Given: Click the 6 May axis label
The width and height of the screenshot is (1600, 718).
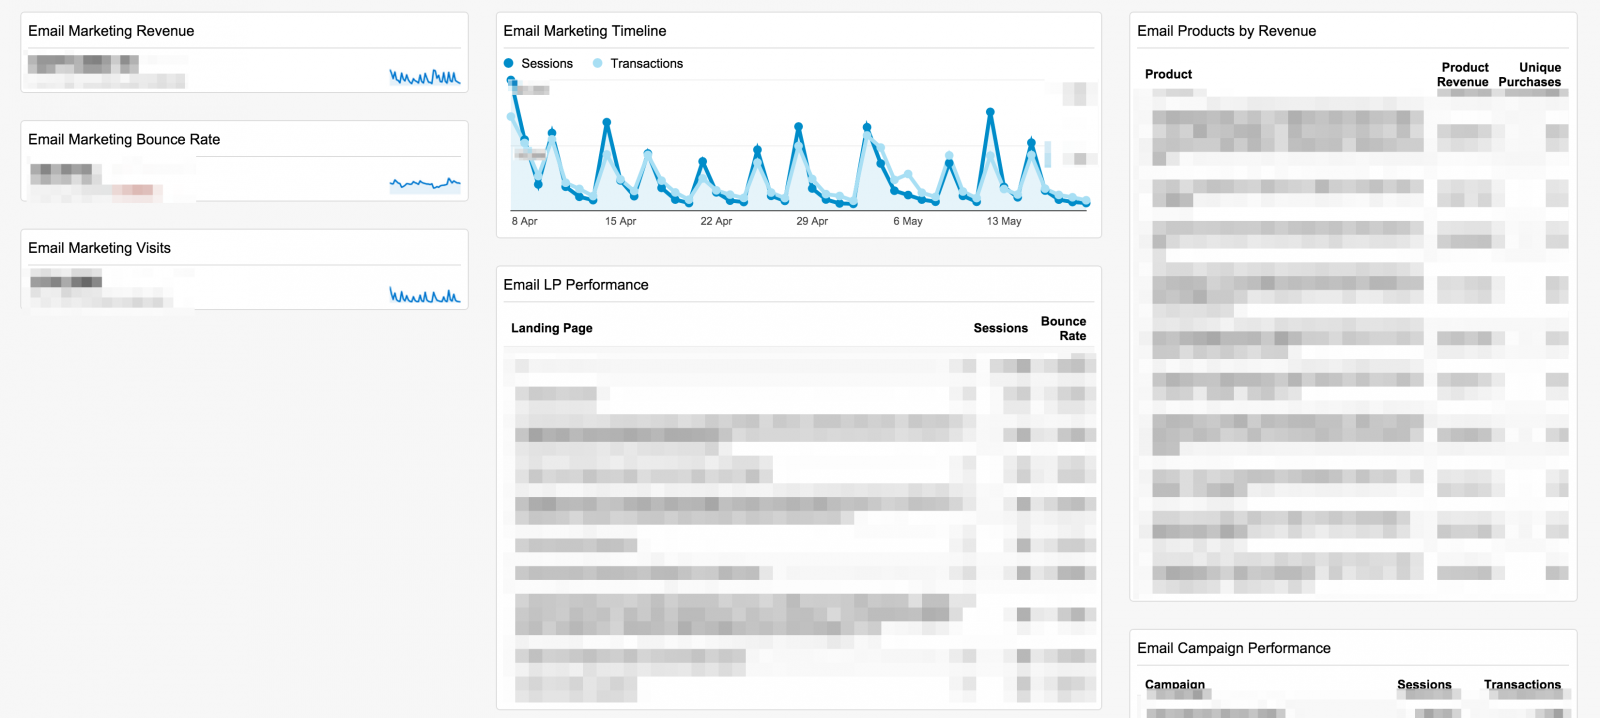Looking at the screenshot, I should point(908,221).
